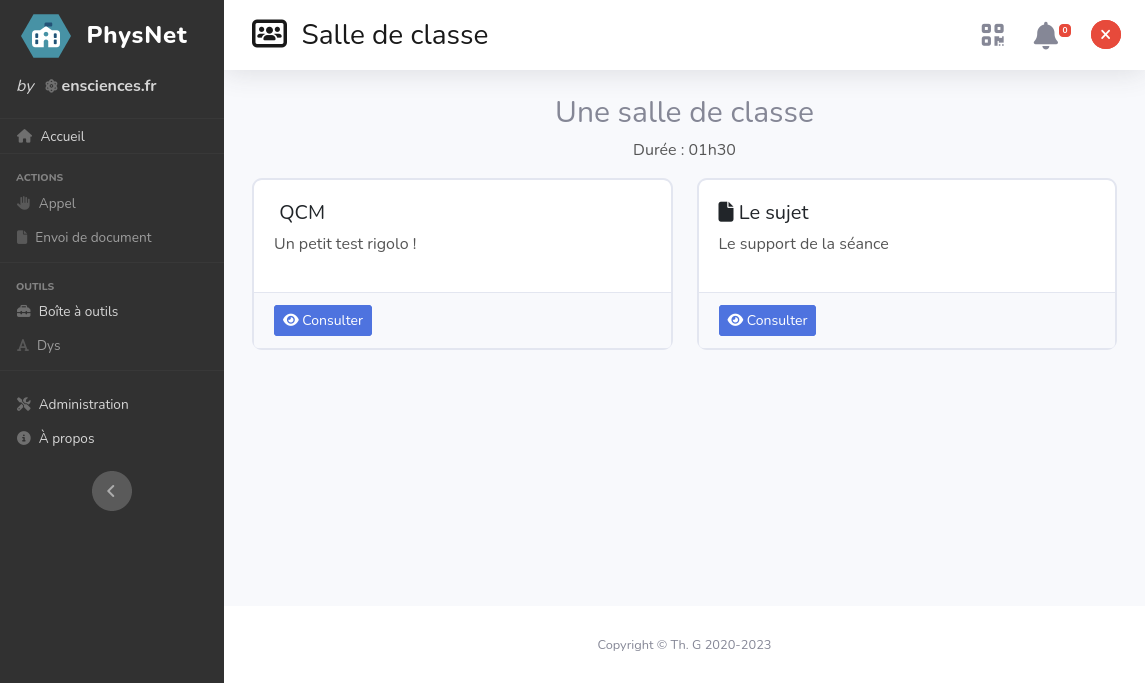The image size is (1145, 683).
Task: Click the Le sujet card title
Action: click(x=773, y=212)
